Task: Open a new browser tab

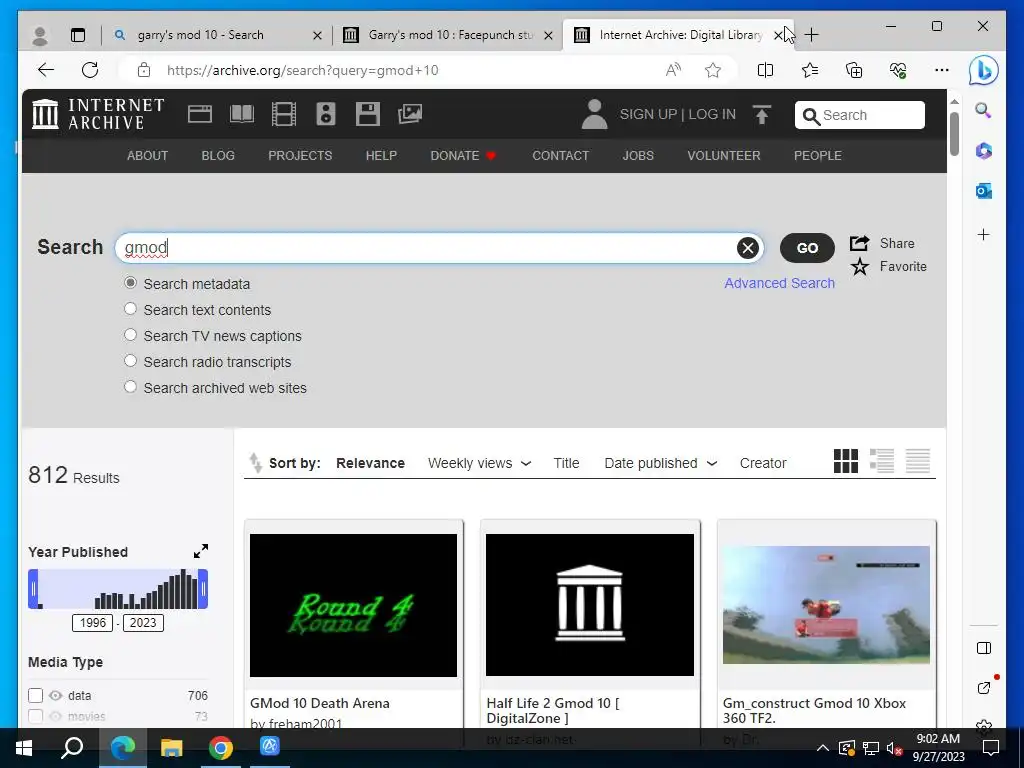Action: [812, 35]
